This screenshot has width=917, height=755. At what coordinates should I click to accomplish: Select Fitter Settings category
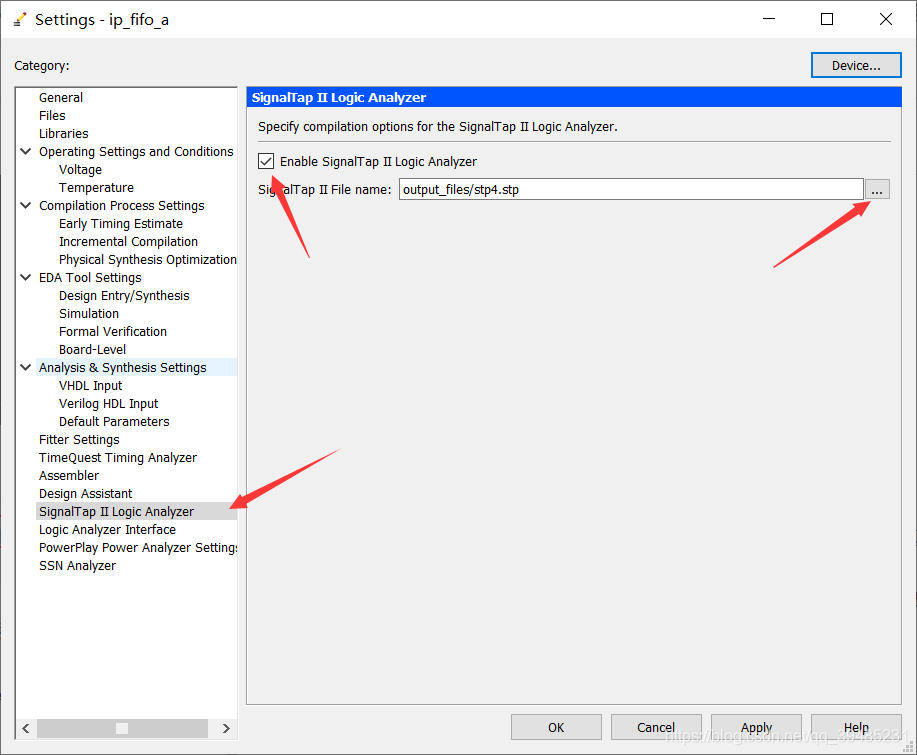tap(79, 440)
